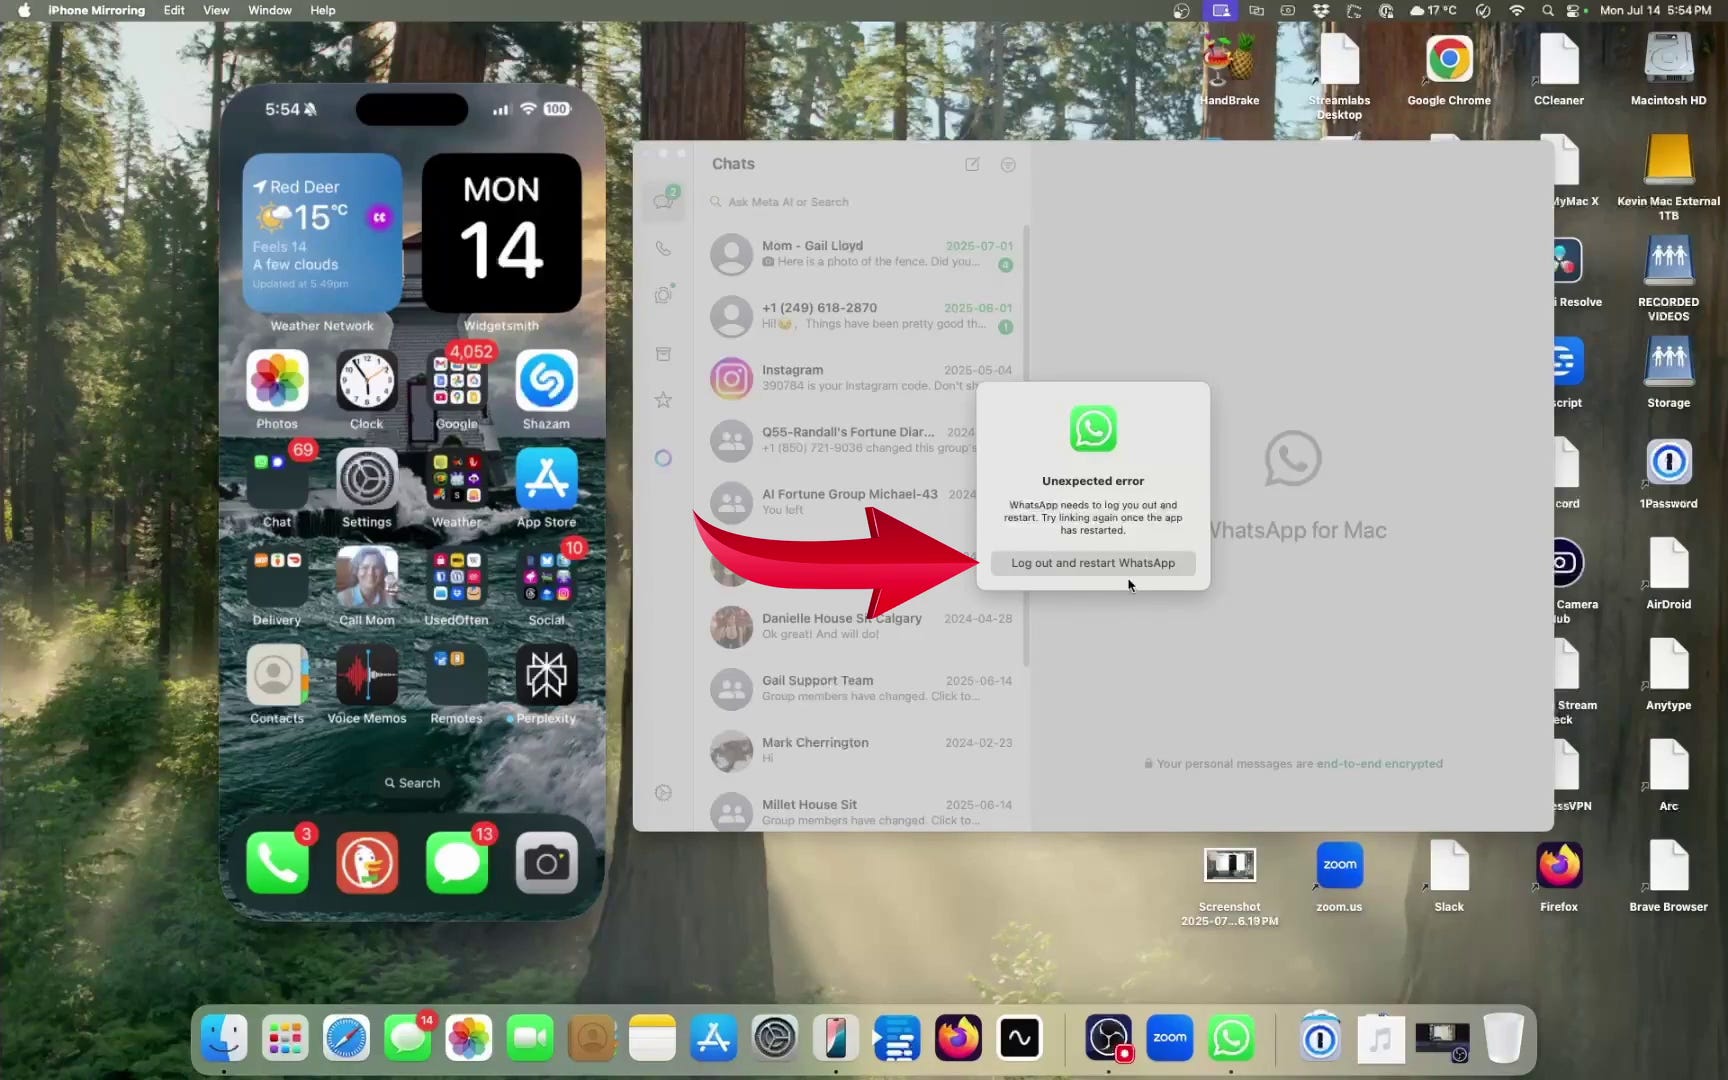Open Window menu in menu bar
1728x1080 pixels.
270,10
